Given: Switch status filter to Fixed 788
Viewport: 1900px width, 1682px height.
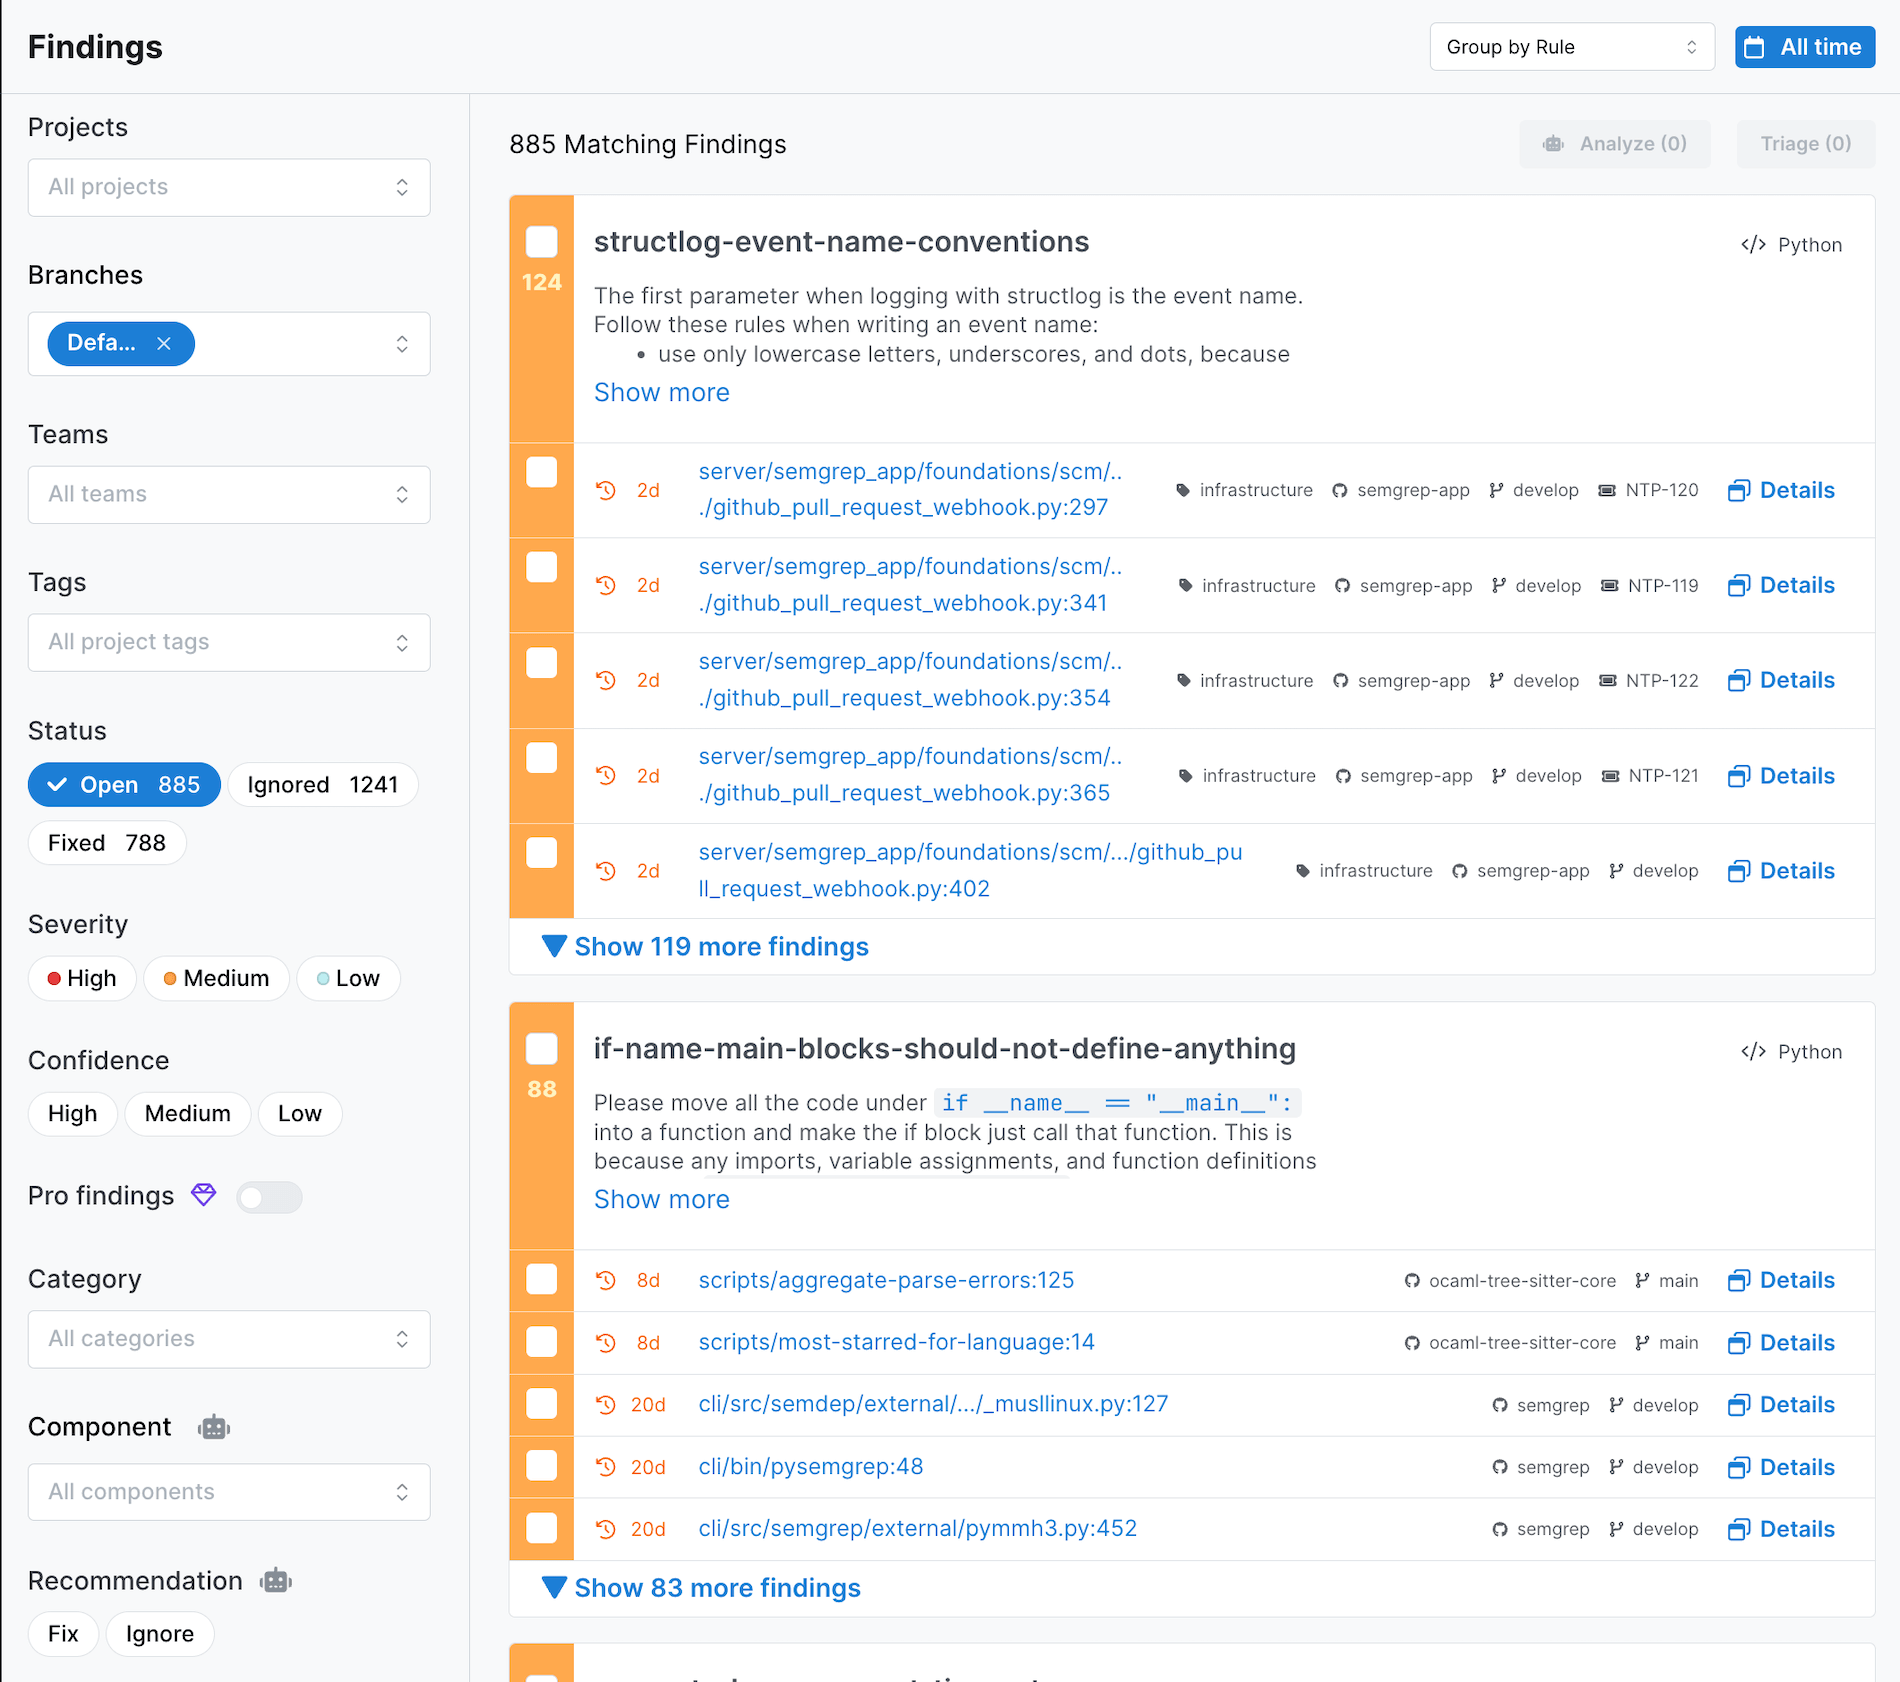Looking at the screenshot, I should click(x=107, y=843).
